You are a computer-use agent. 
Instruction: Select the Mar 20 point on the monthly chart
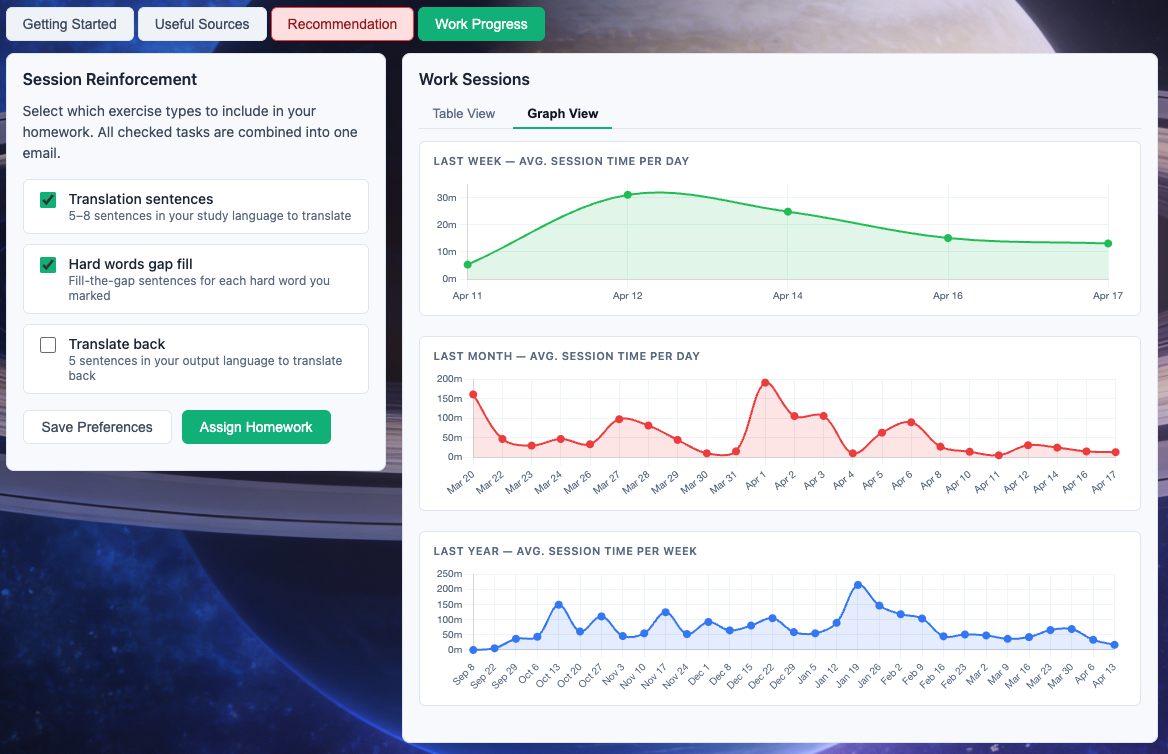click(473, 395)
